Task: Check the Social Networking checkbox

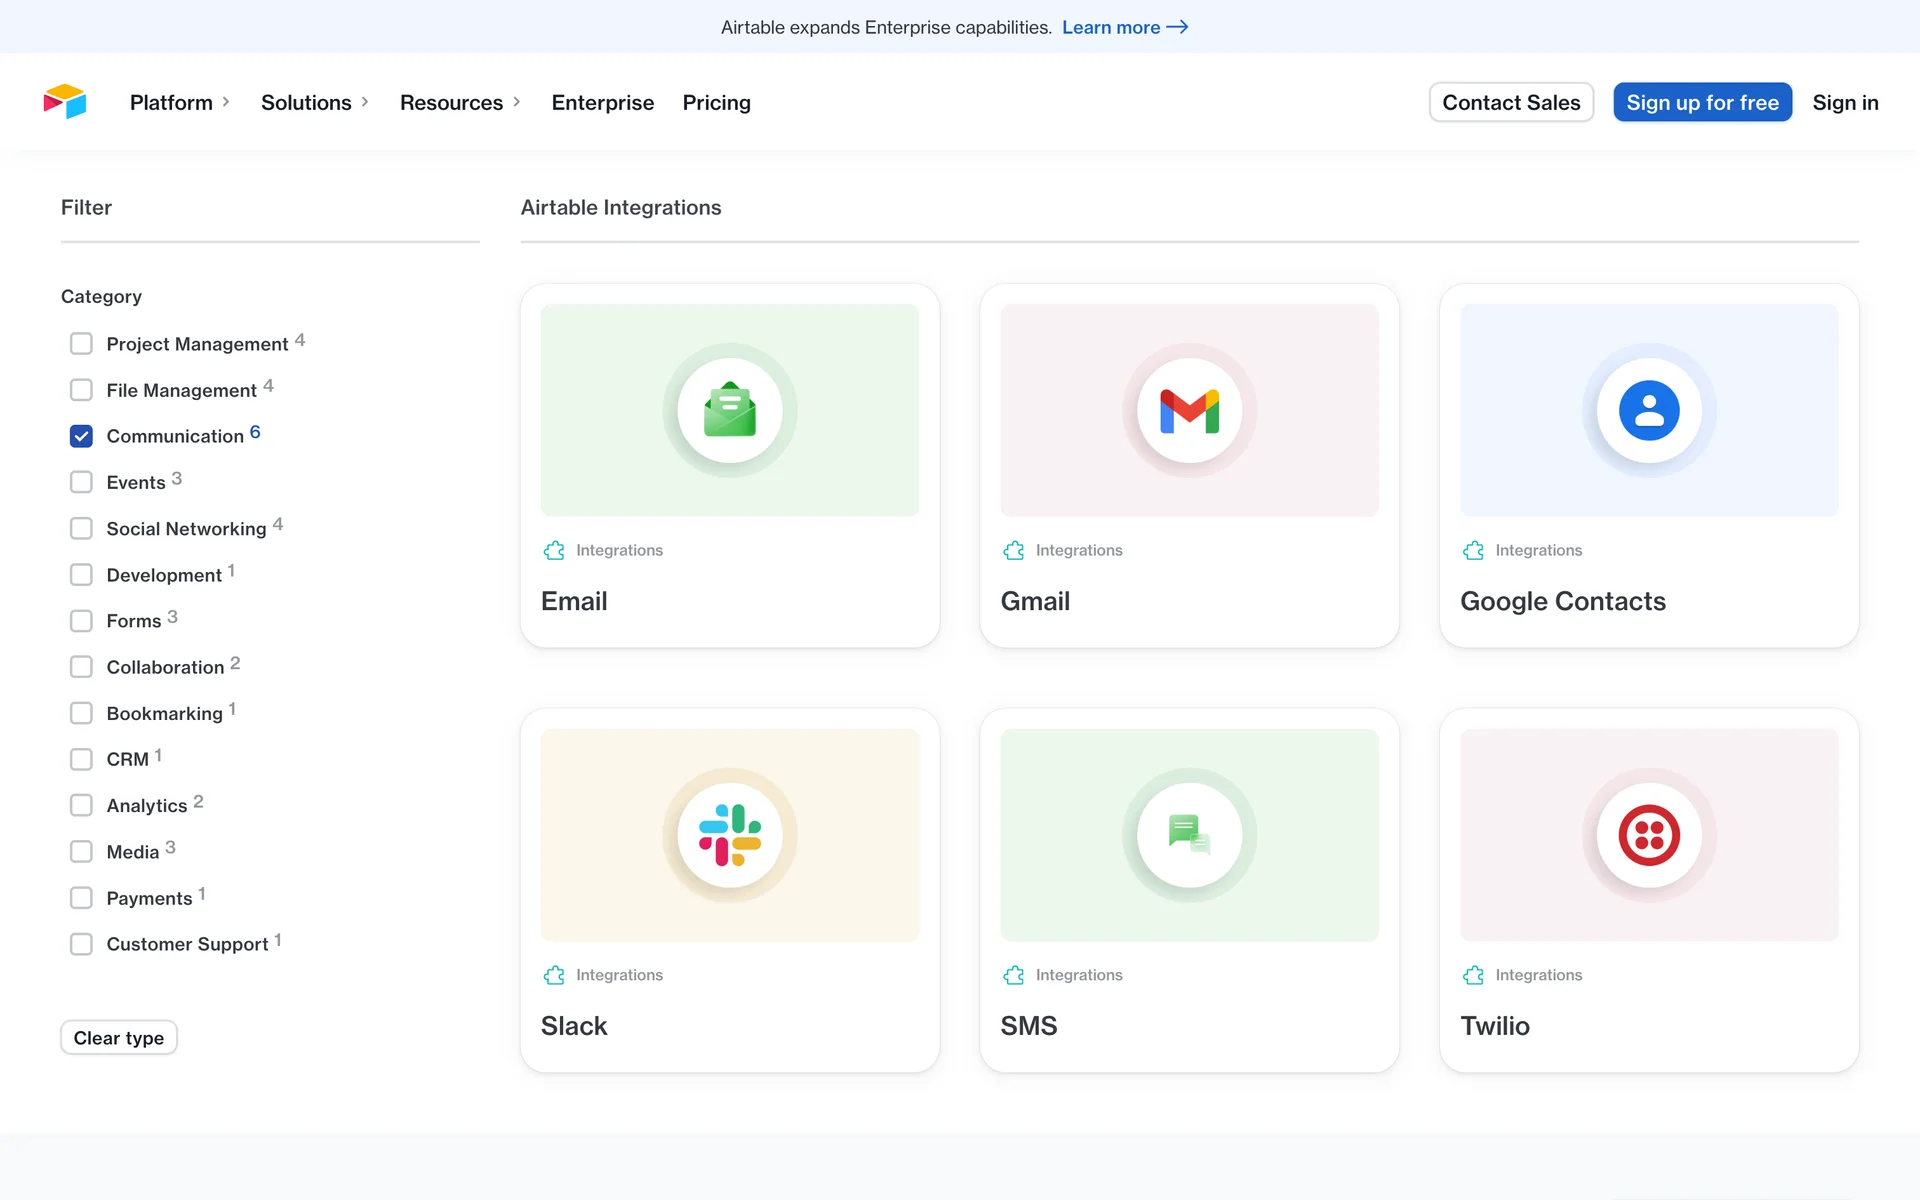Action: coord(81,529)
